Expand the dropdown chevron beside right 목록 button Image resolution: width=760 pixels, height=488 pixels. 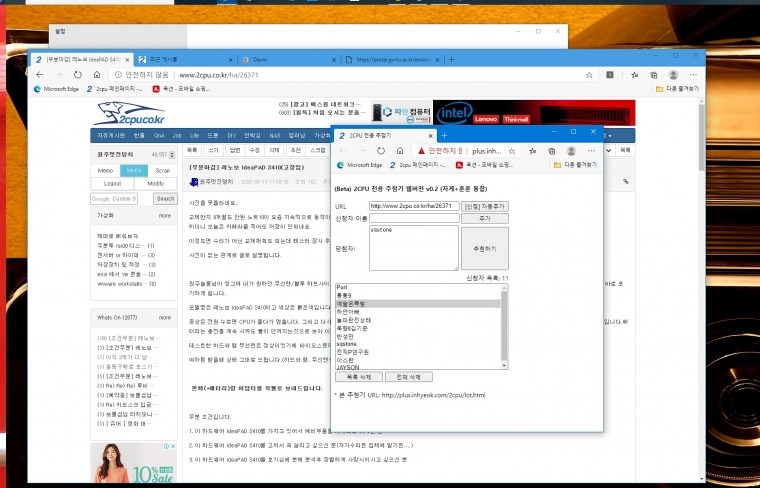[608, 151]
